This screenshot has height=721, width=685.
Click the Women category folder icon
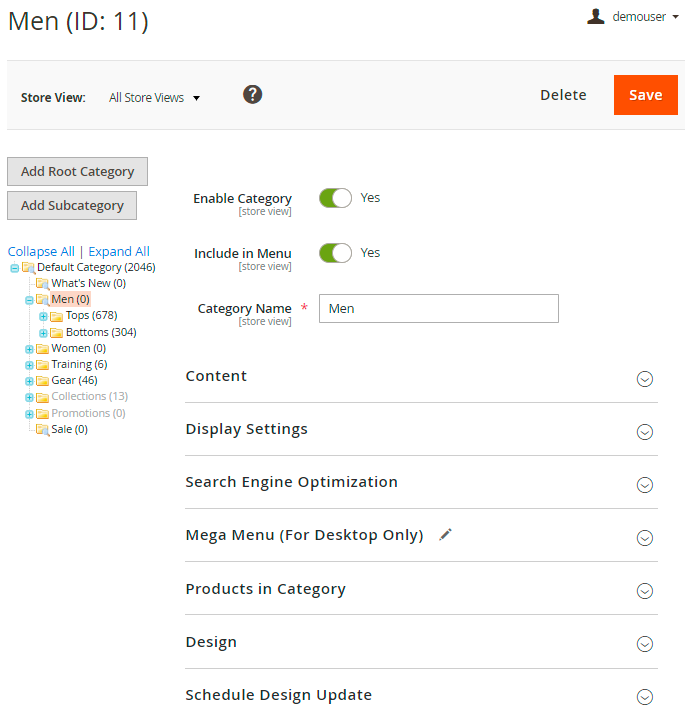42,349
